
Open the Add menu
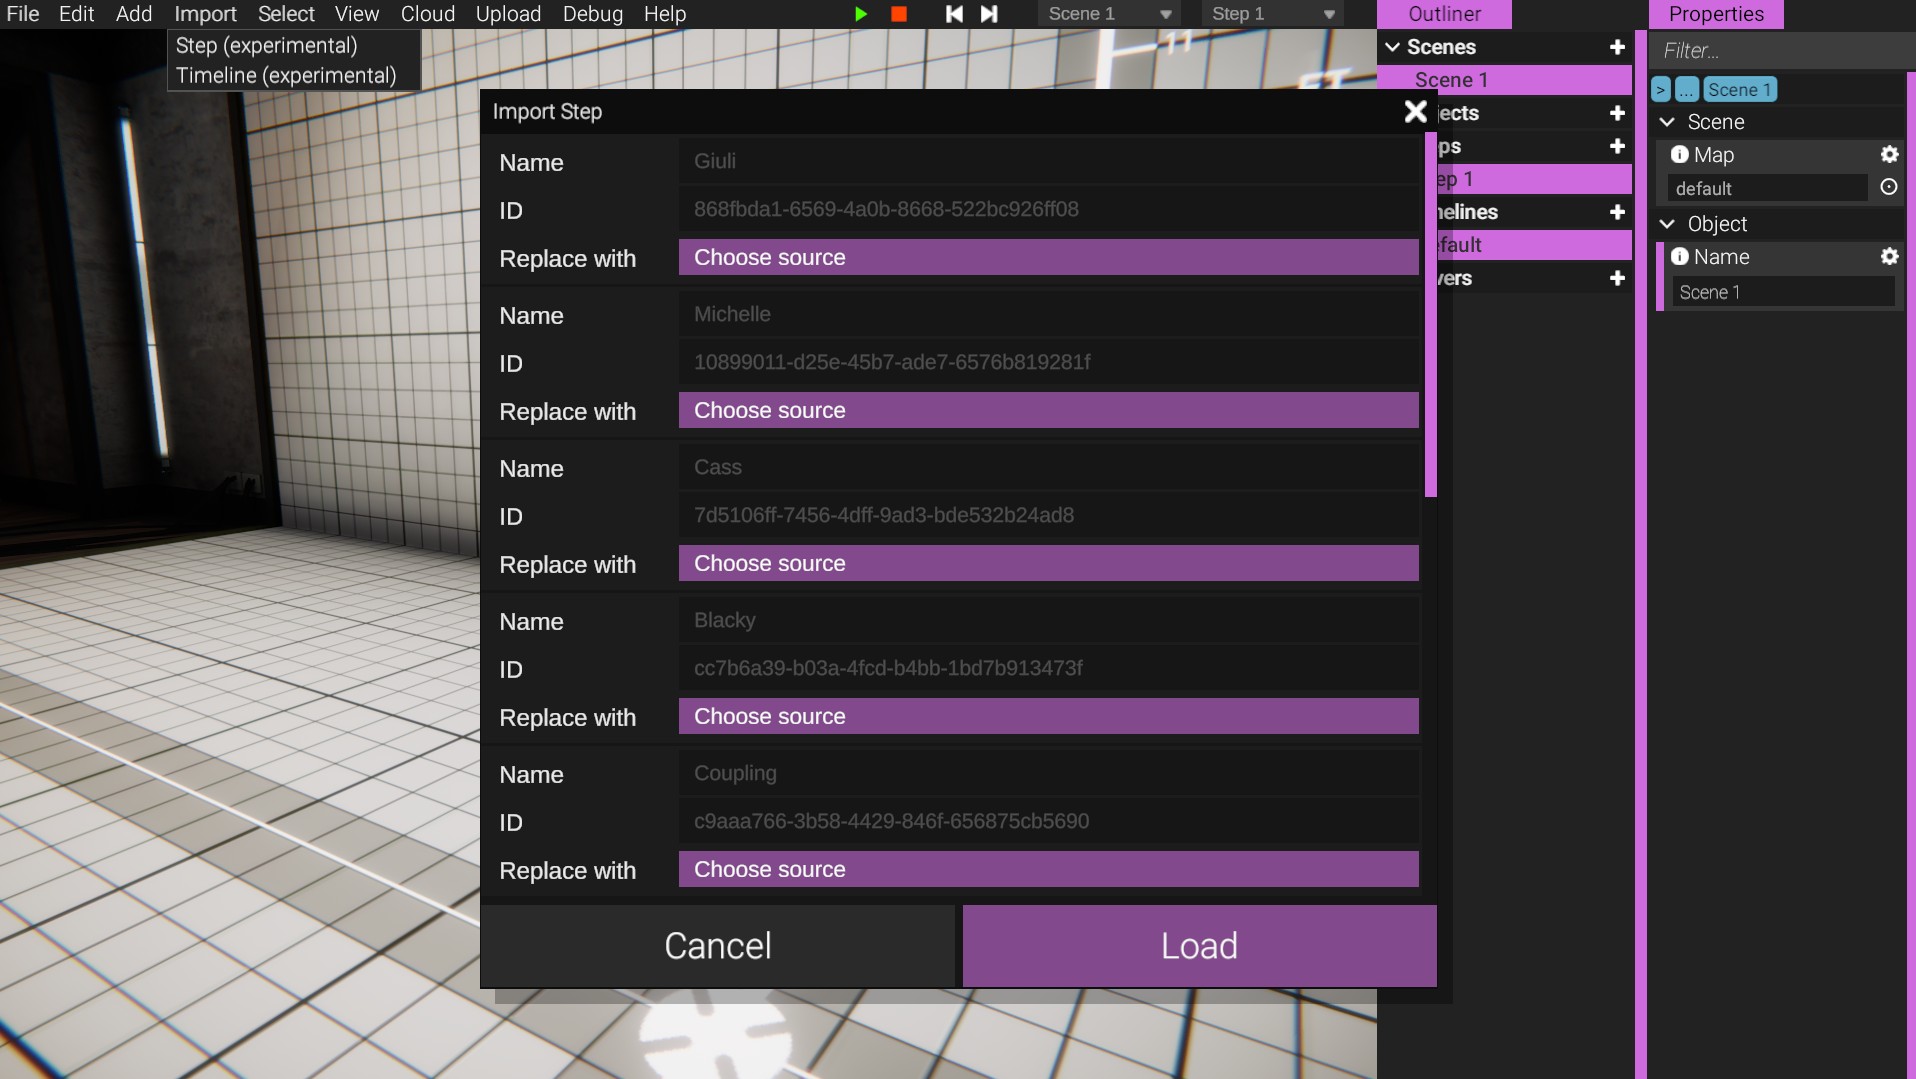[x=134, y=14]
